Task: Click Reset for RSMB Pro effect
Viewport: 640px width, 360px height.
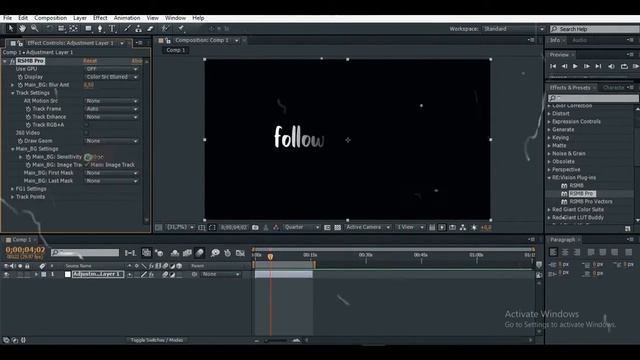Action: [90, 61]
